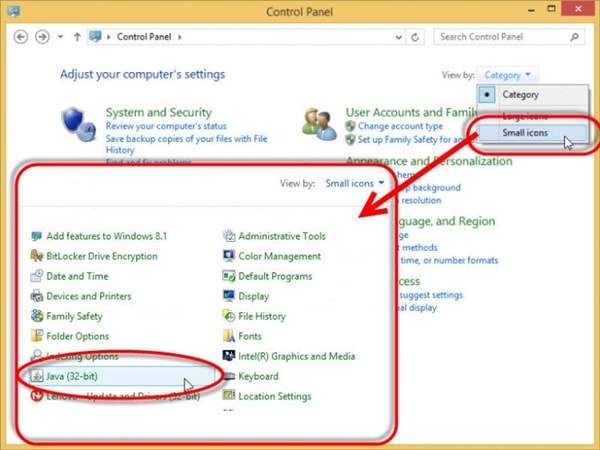Open Fonts
The image size is (600, 450).
coord(250,336)
